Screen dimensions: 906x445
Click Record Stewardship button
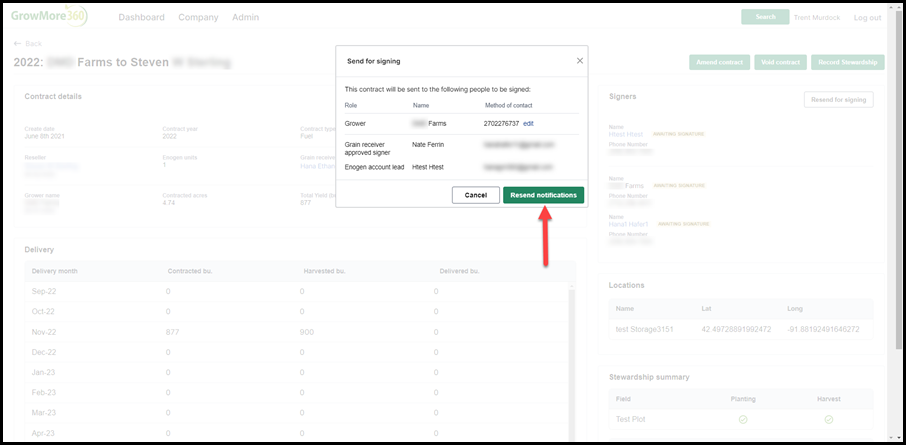[848, 62]
